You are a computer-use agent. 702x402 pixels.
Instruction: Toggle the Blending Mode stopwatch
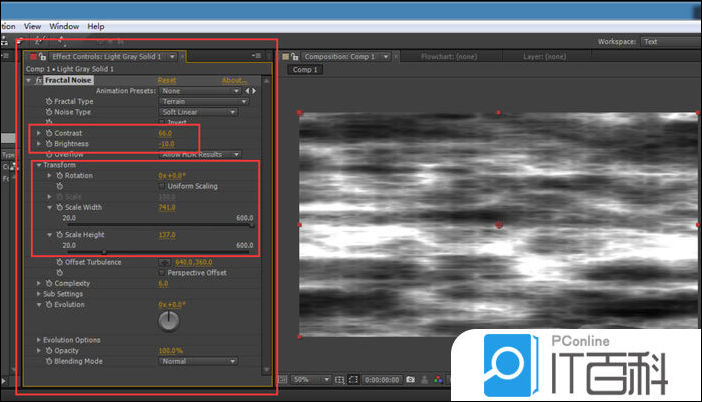[x=49, y=361]
